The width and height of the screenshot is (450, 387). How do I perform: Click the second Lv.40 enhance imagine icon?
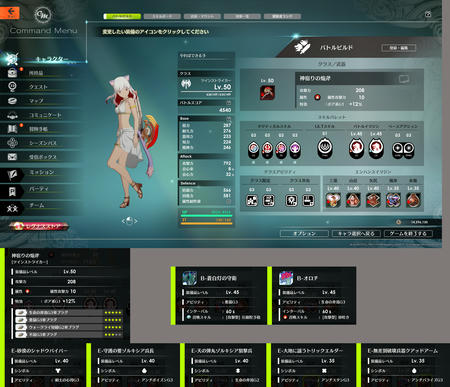pos(353,200)
